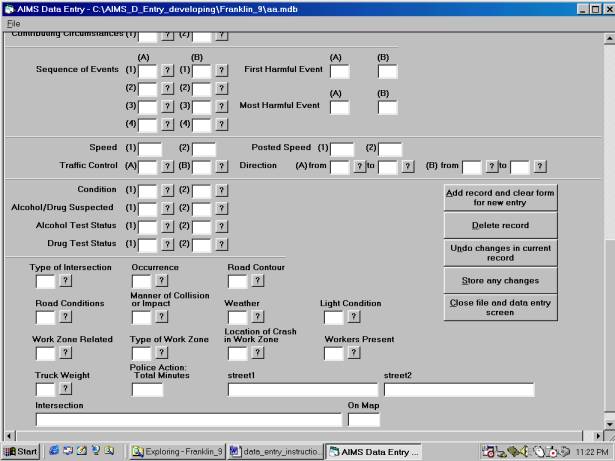615x461 pixels.
Task: Open help for Condition (2)
Action: click(x=222, y=190)
